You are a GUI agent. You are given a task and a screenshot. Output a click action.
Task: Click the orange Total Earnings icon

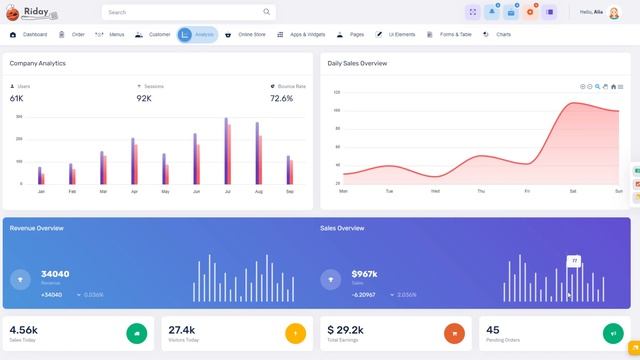click(454, 333)
